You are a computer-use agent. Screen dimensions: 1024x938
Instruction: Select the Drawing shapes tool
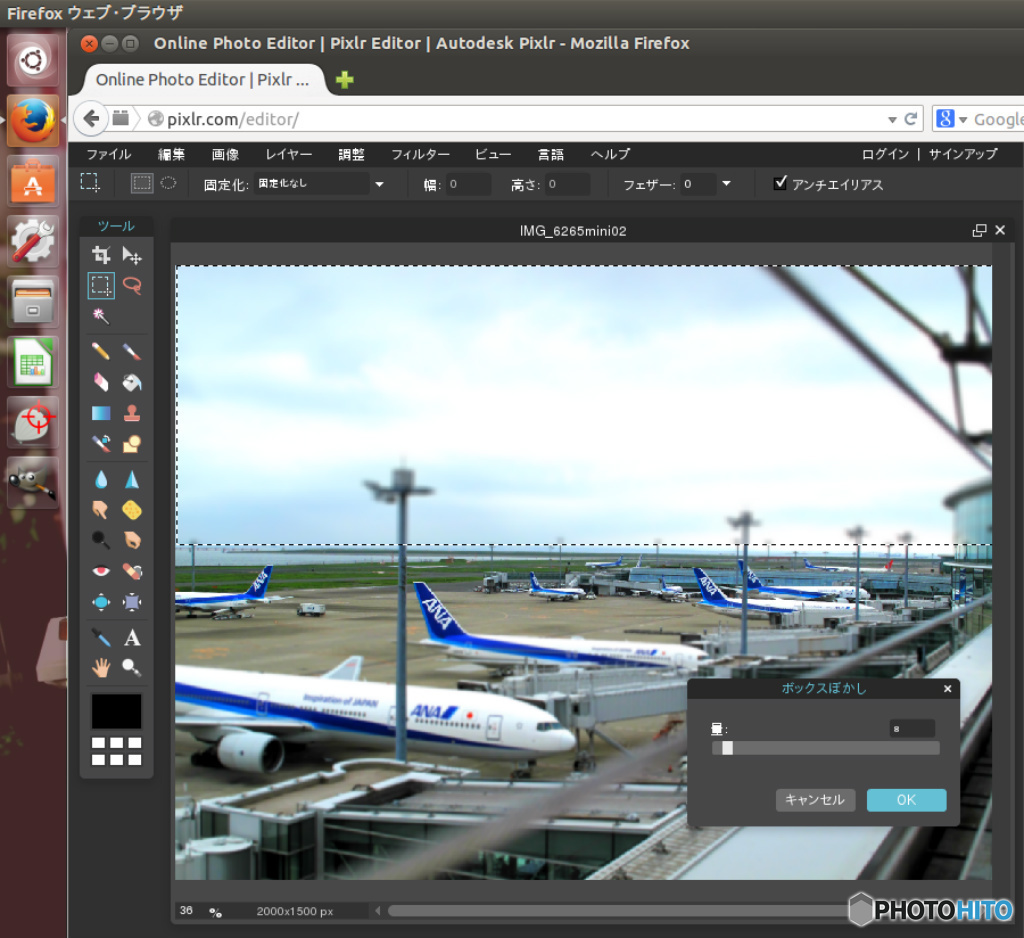[132, 444]
